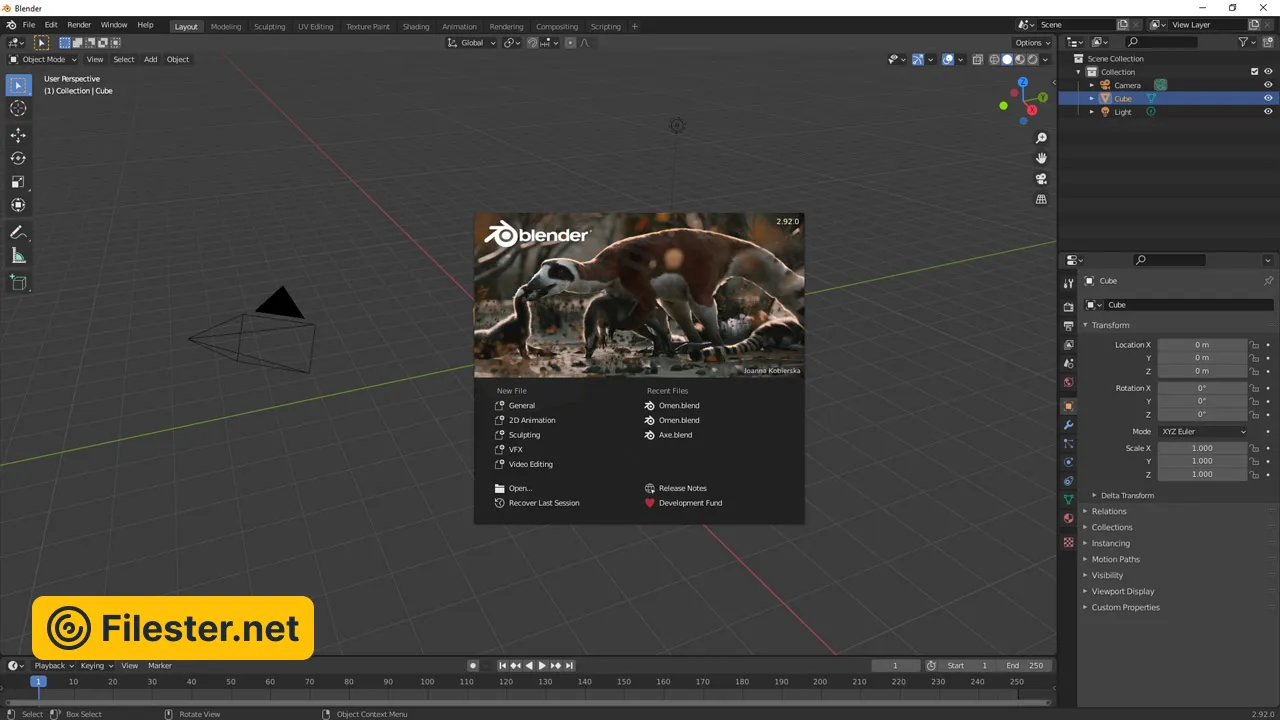Image resolution: width=1280 pixels, height=720 pixels.
Task: Click frame 100 on the timeline ruler
Action: click(427, 682)
